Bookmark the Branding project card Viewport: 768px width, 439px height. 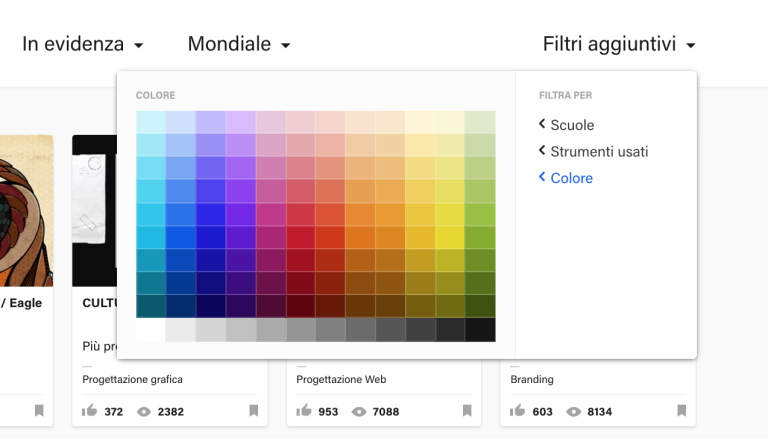click(x=682, y=410)
